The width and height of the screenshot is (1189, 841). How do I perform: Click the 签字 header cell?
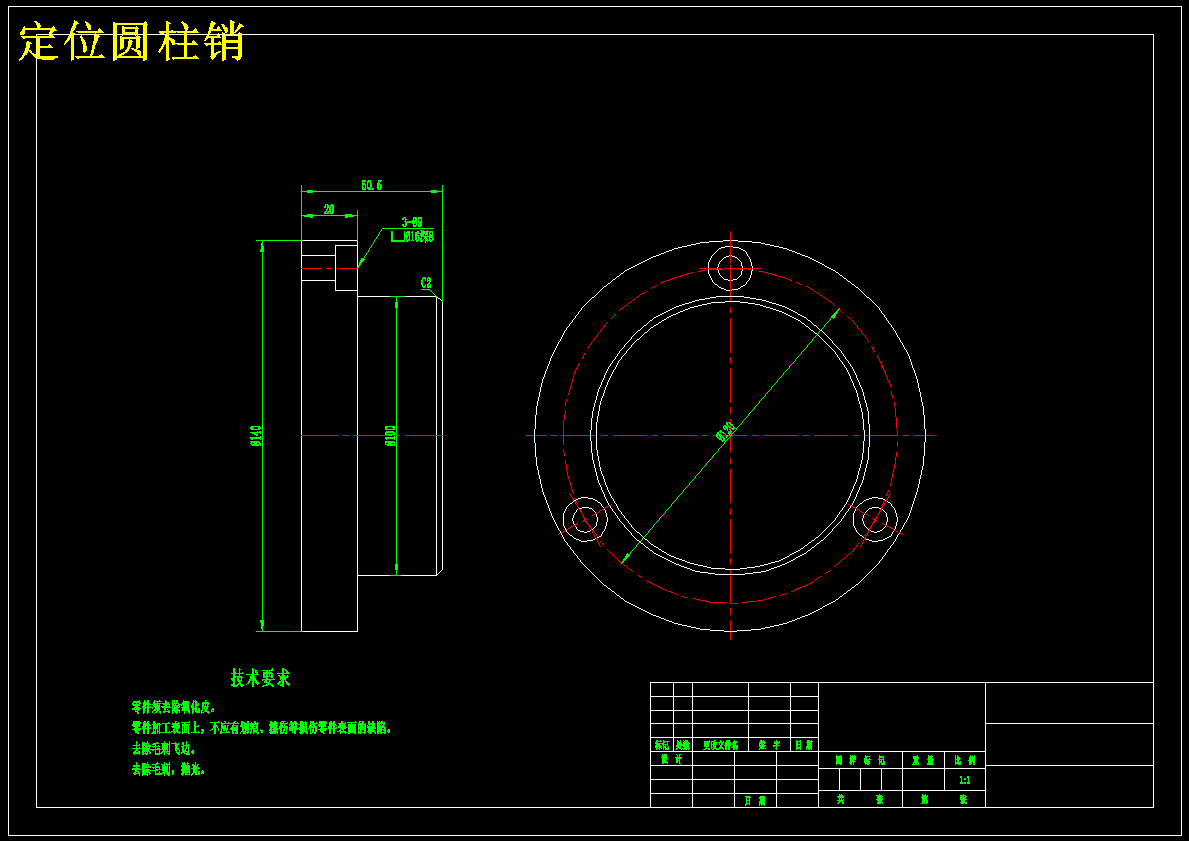(x=769, y=745)
